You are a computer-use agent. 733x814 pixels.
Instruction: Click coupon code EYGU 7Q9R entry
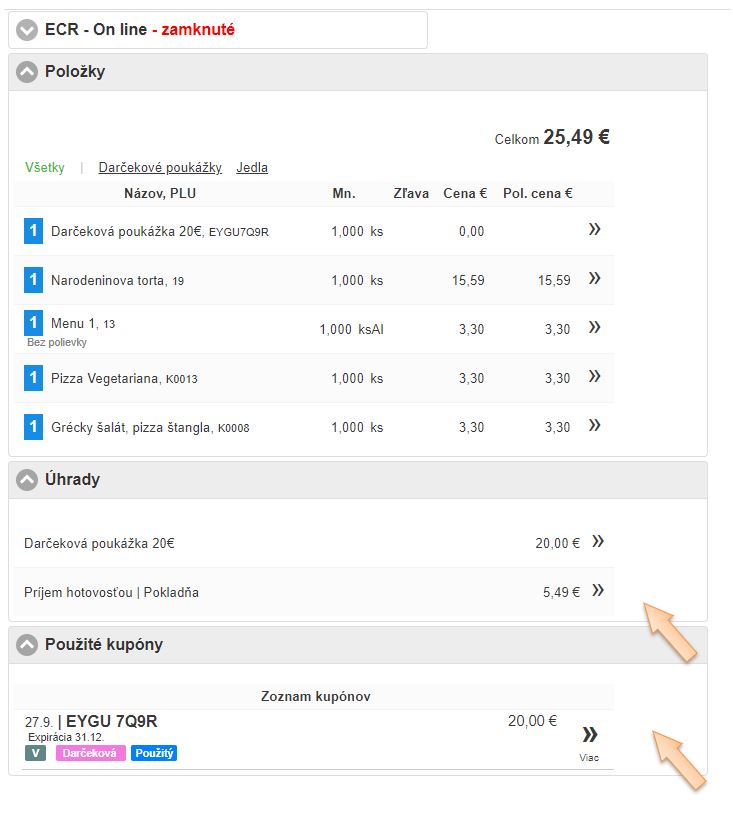click(x=111, y=722)
